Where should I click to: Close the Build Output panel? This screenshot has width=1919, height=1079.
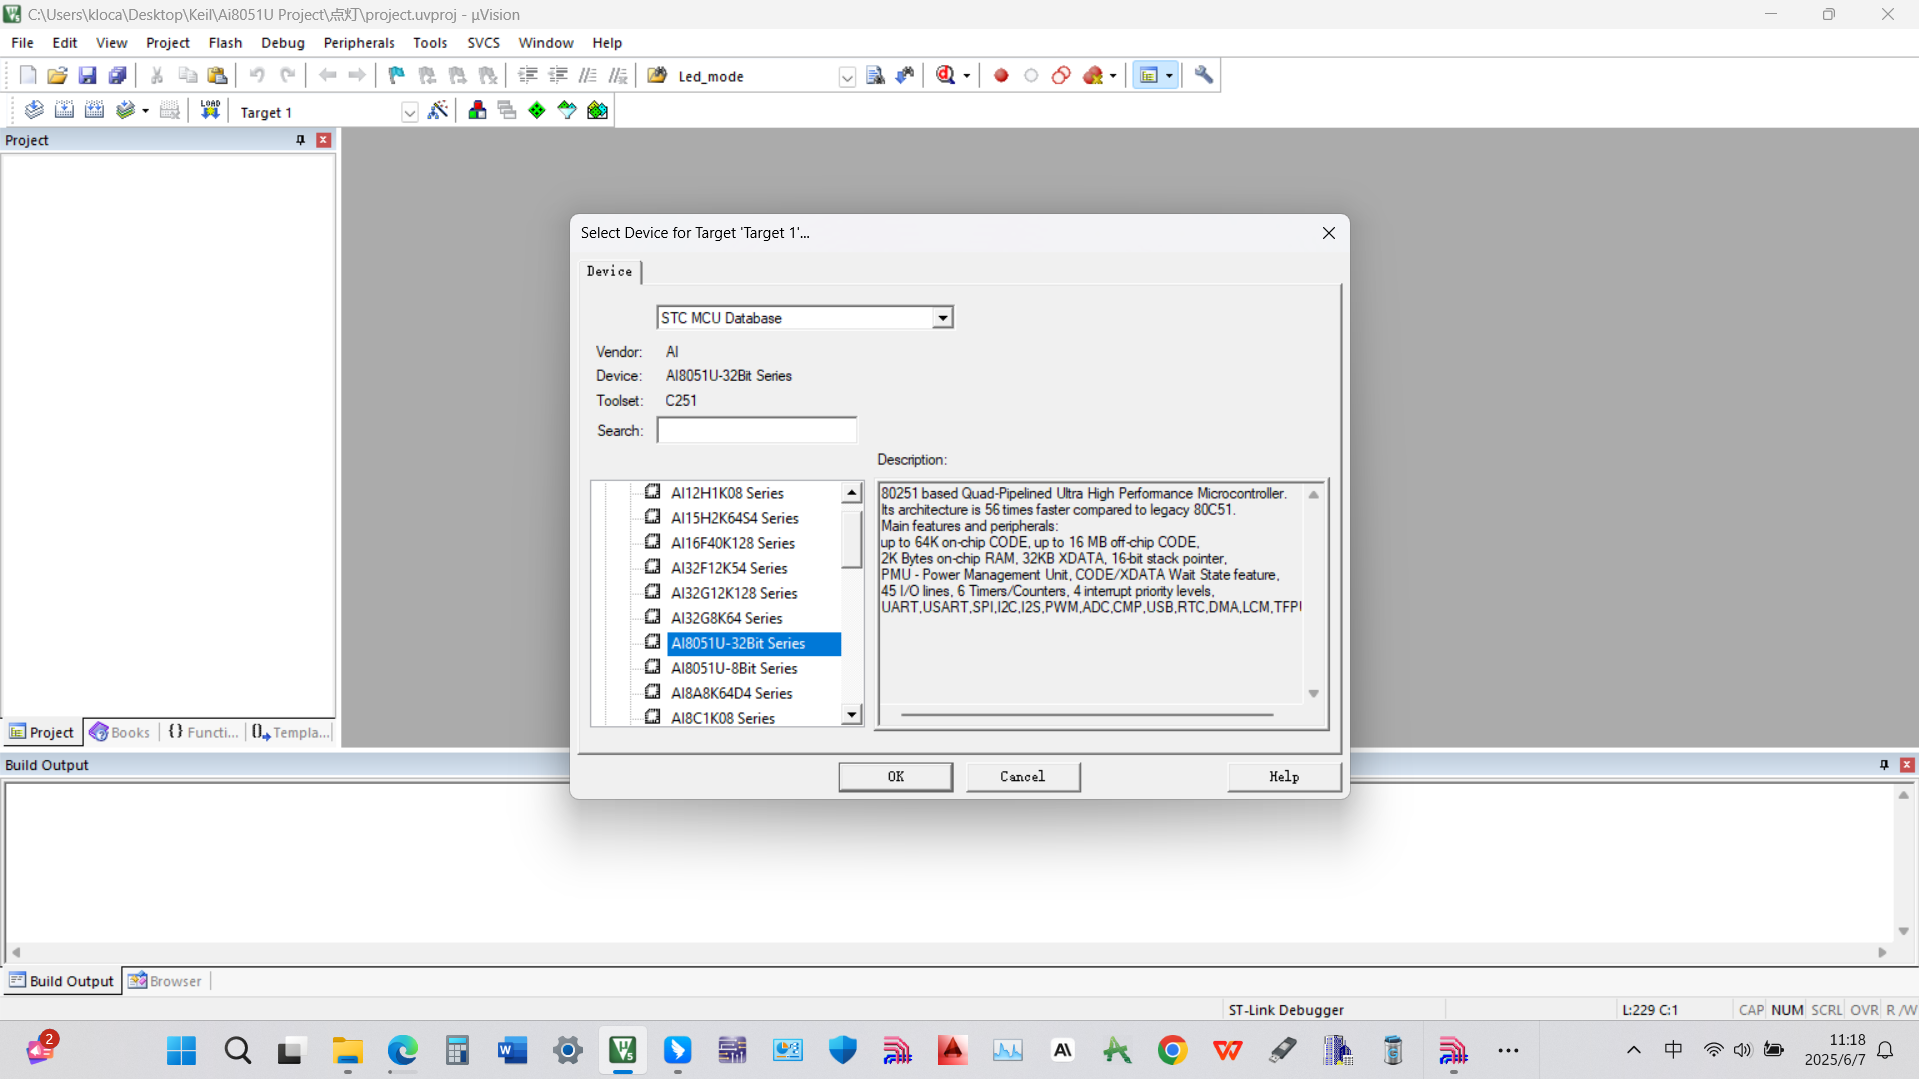point(1907,765)
